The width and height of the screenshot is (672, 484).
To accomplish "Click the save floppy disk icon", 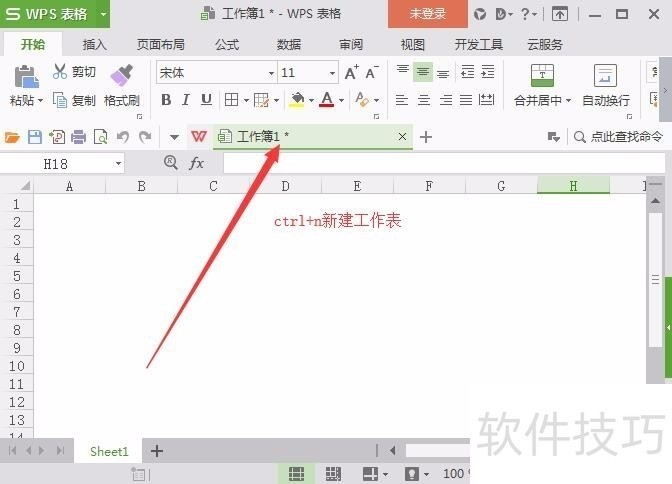I will 35,137.
